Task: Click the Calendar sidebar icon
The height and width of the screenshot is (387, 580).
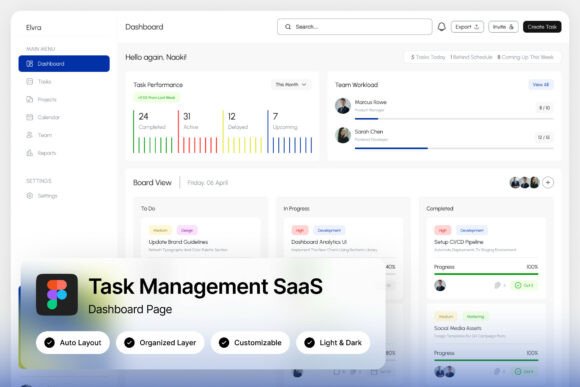Action: (30, 117)
